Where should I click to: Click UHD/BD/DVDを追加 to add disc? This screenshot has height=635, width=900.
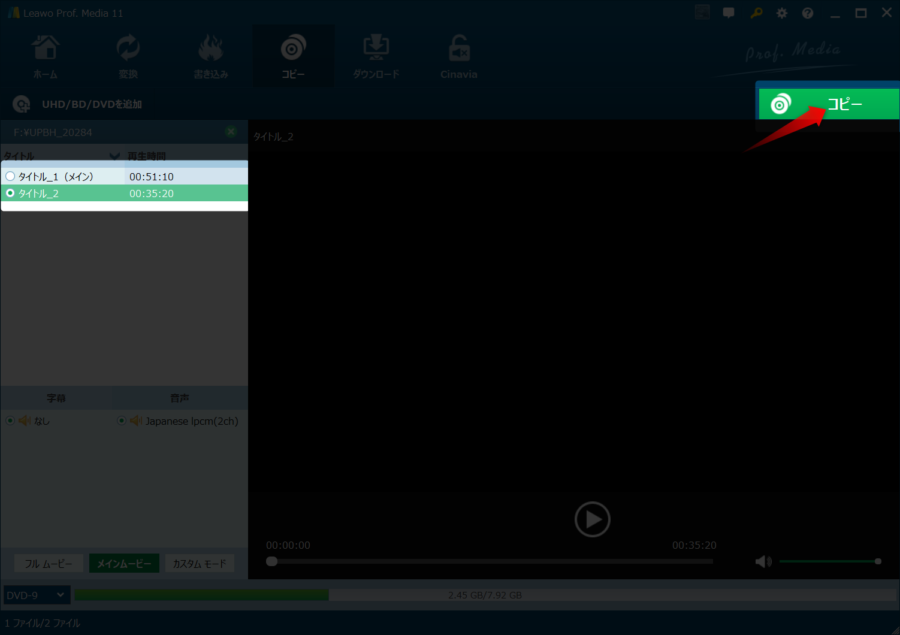[x=78, y=104]
